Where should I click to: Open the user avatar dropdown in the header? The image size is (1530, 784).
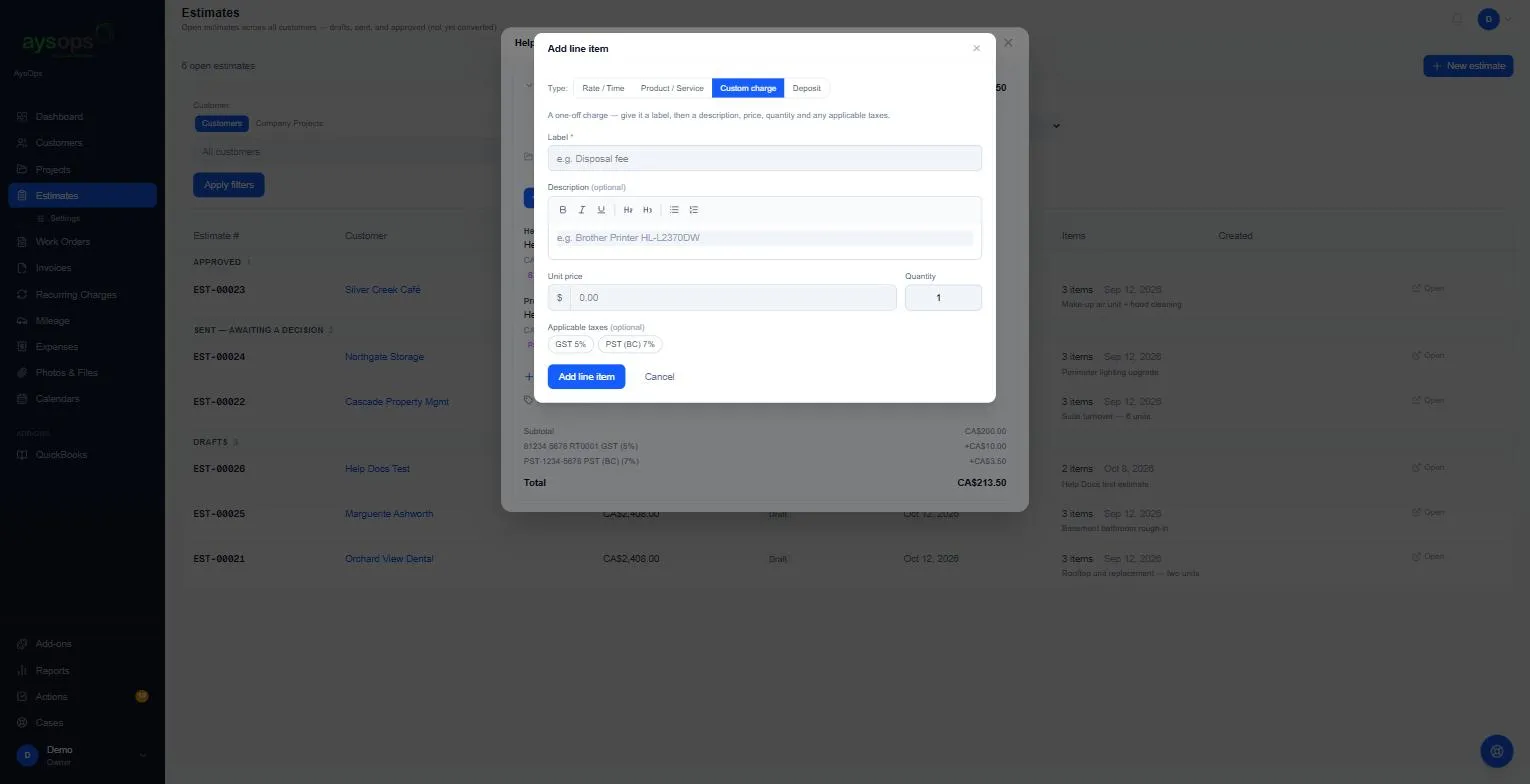click(1496, 19)
